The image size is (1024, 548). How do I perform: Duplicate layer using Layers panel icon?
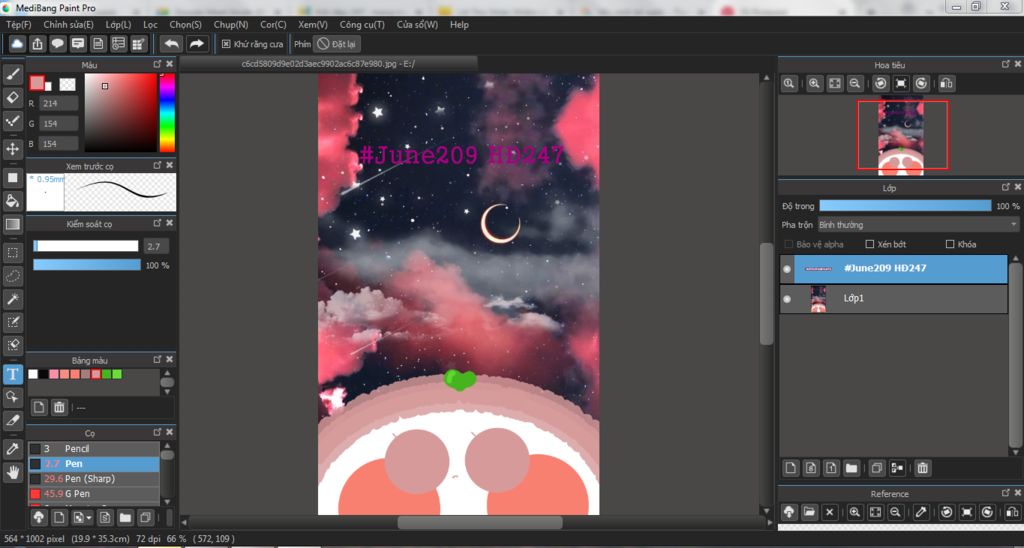coord(876,468)
